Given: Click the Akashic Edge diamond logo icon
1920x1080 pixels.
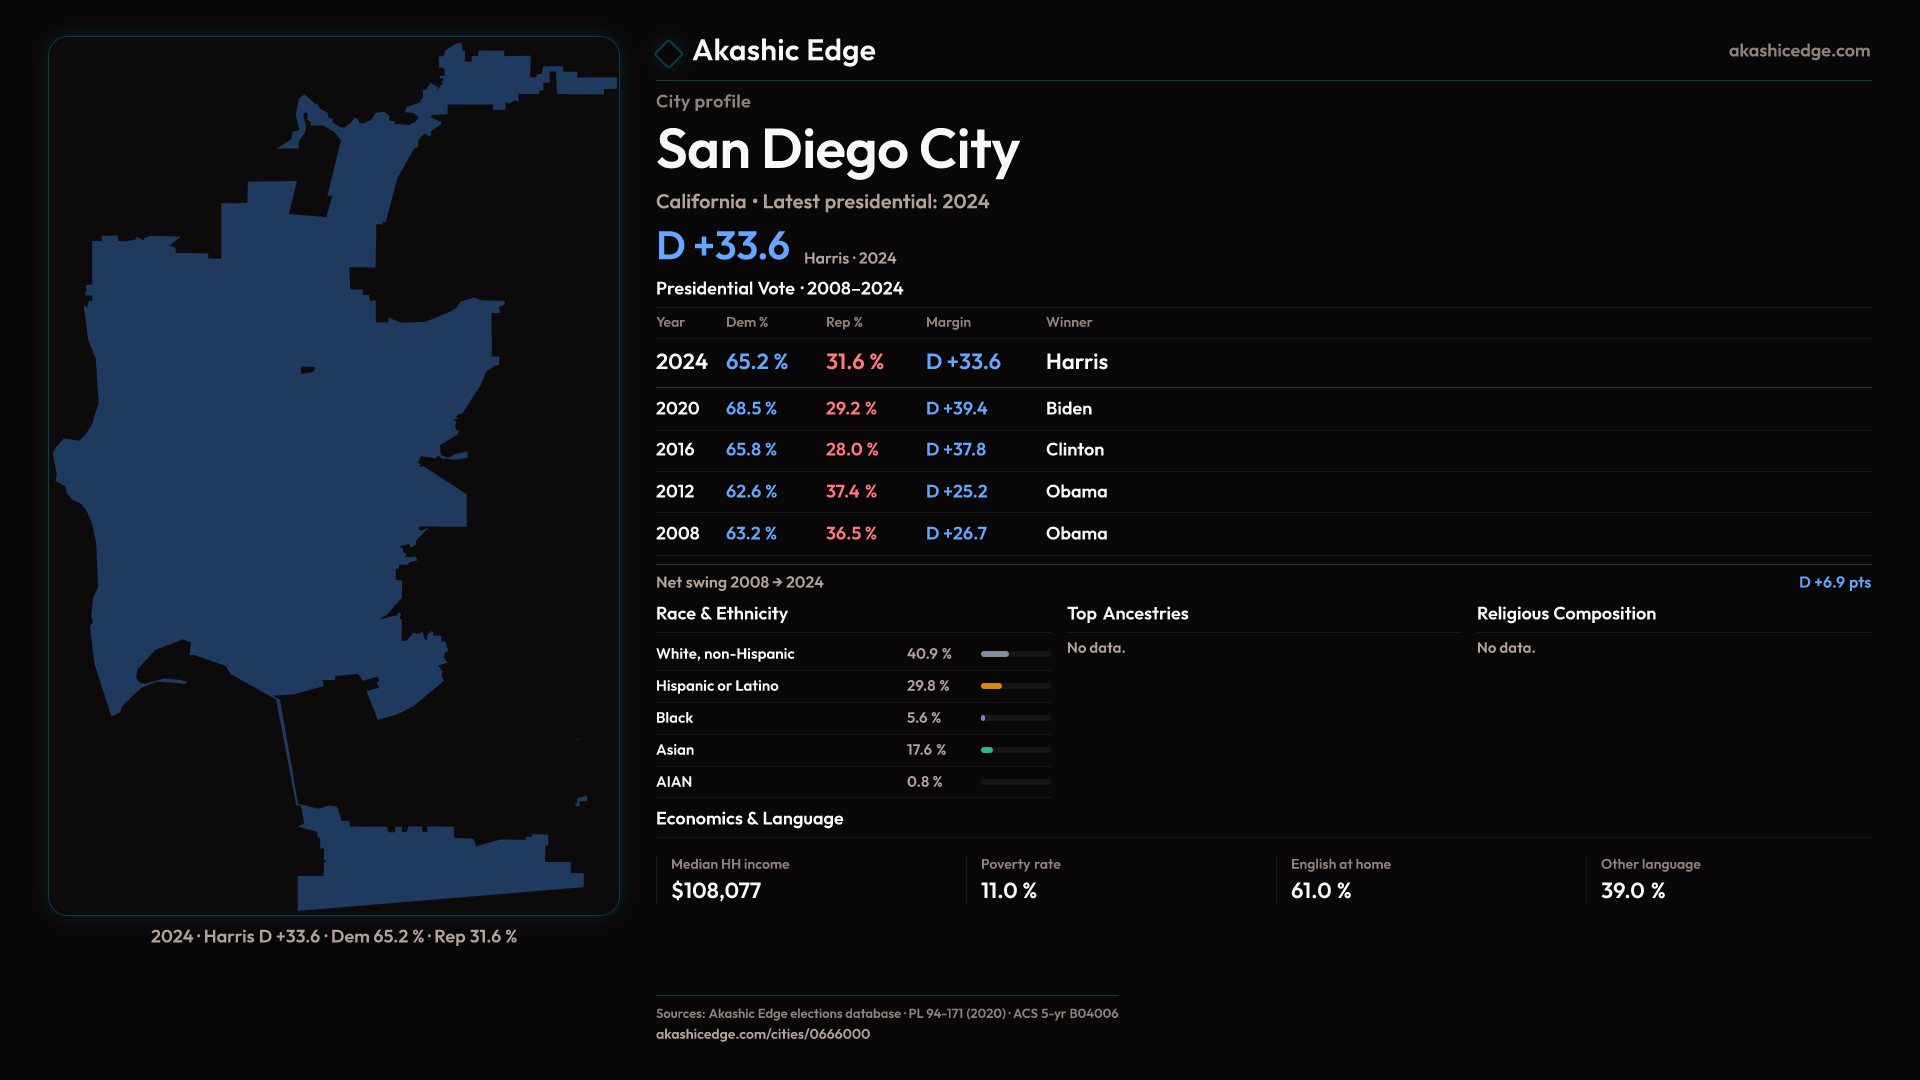Looking at the screenshot, I should [668, 53].
